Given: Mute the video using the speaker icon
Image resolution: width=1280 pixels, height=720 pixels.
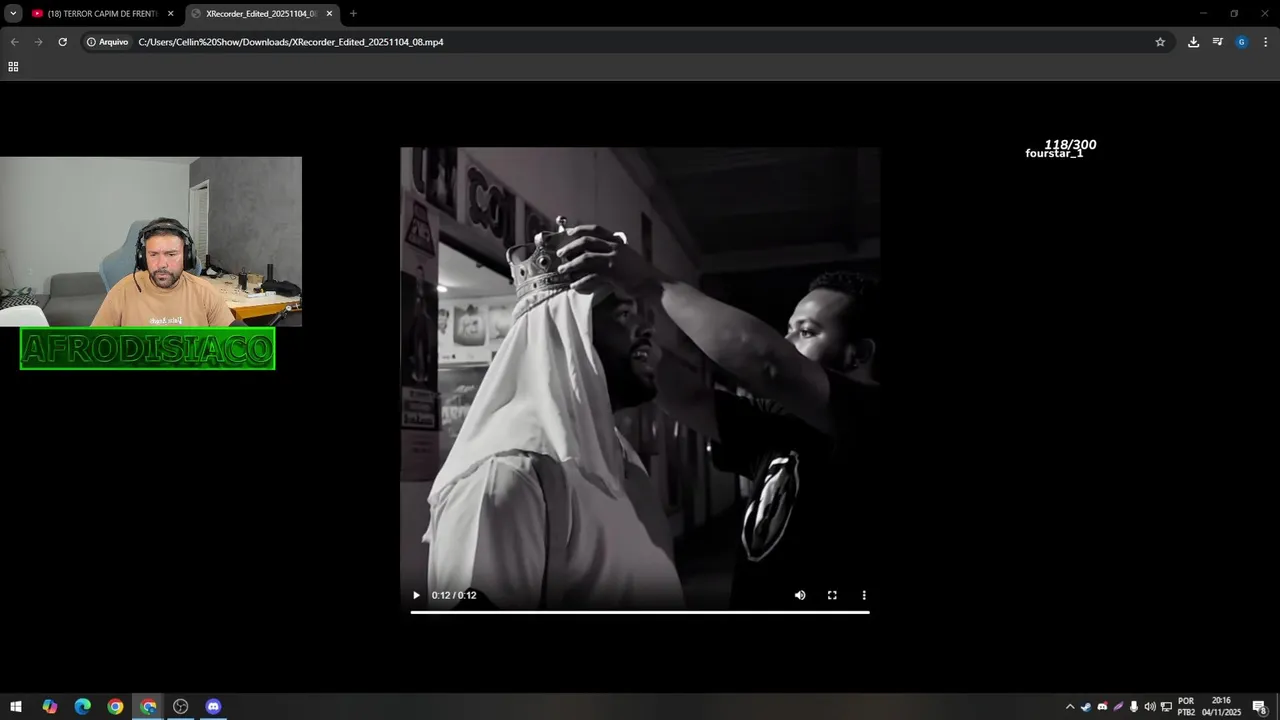Looking at the screenshot, I should (800, 595).
